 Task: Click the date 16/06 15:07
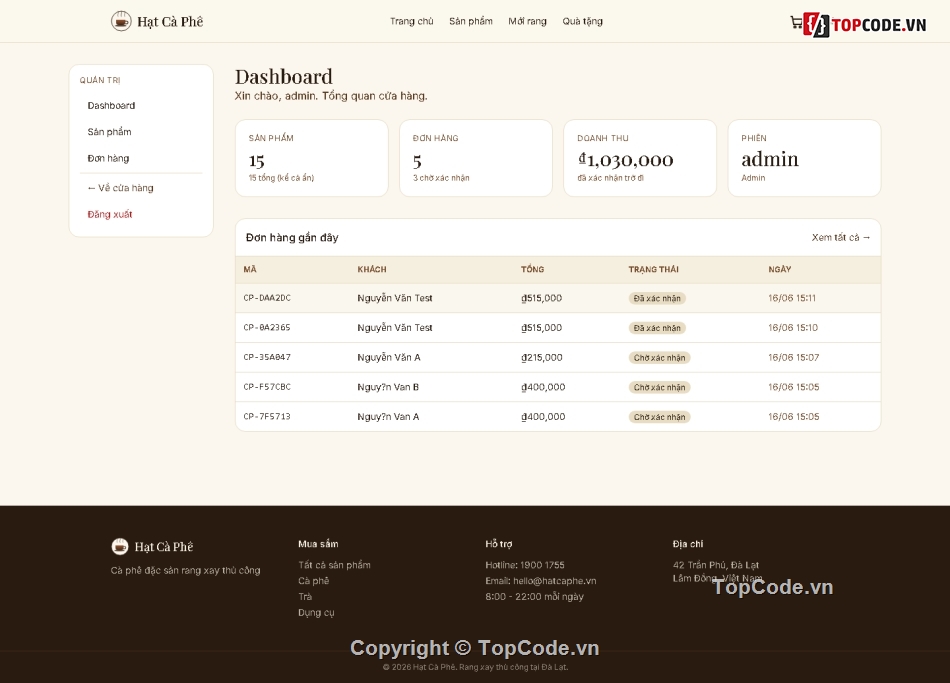coord(793,358)
